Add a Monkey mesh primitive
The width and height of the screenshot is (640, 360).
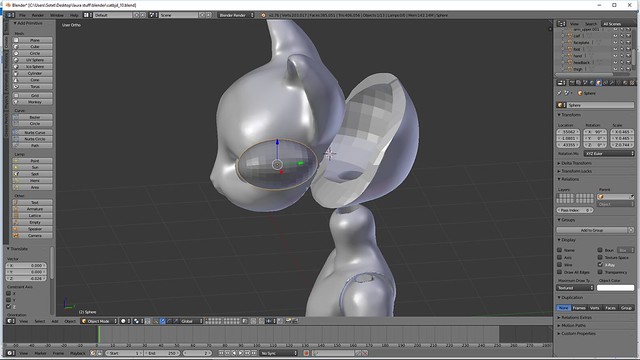coord(32,102)
